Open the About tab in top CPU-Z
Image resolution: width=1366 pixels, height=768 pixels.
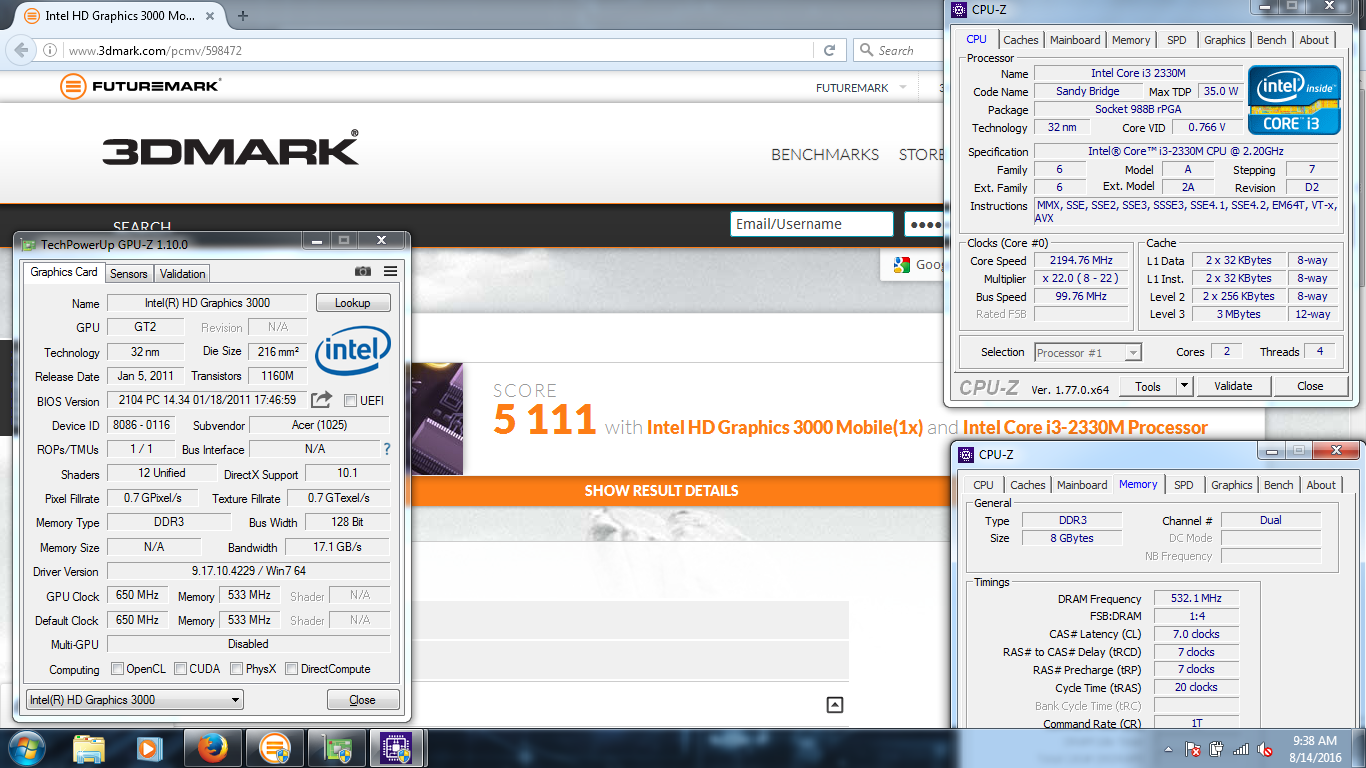pyautogui.click(x=1315, y=40)
